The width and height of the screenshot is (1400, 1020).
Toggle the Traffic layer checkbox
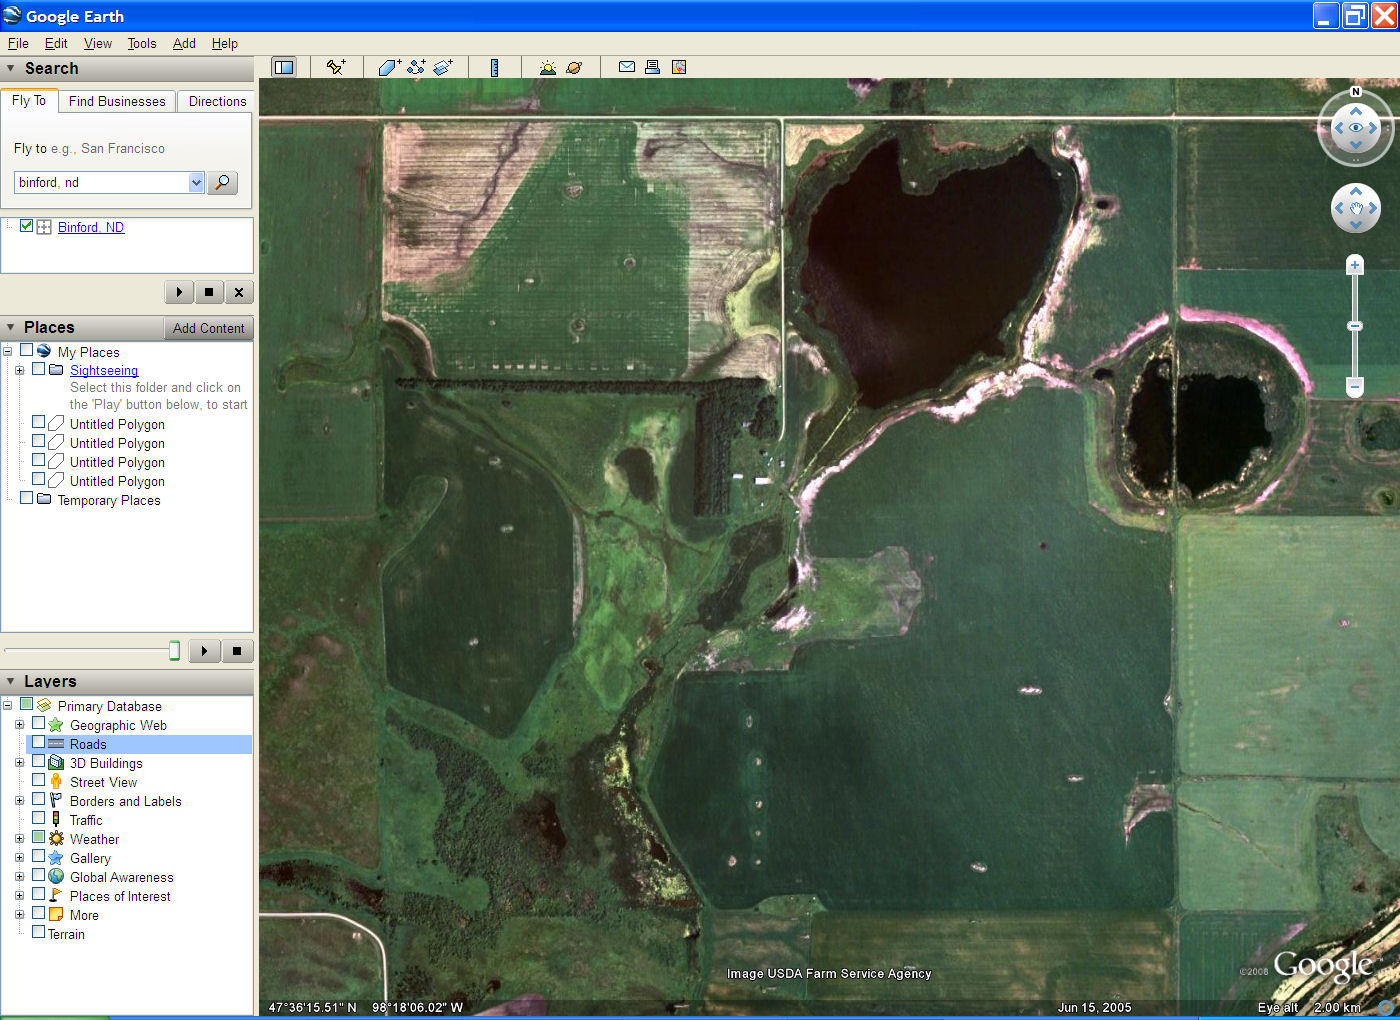(38, 819)
